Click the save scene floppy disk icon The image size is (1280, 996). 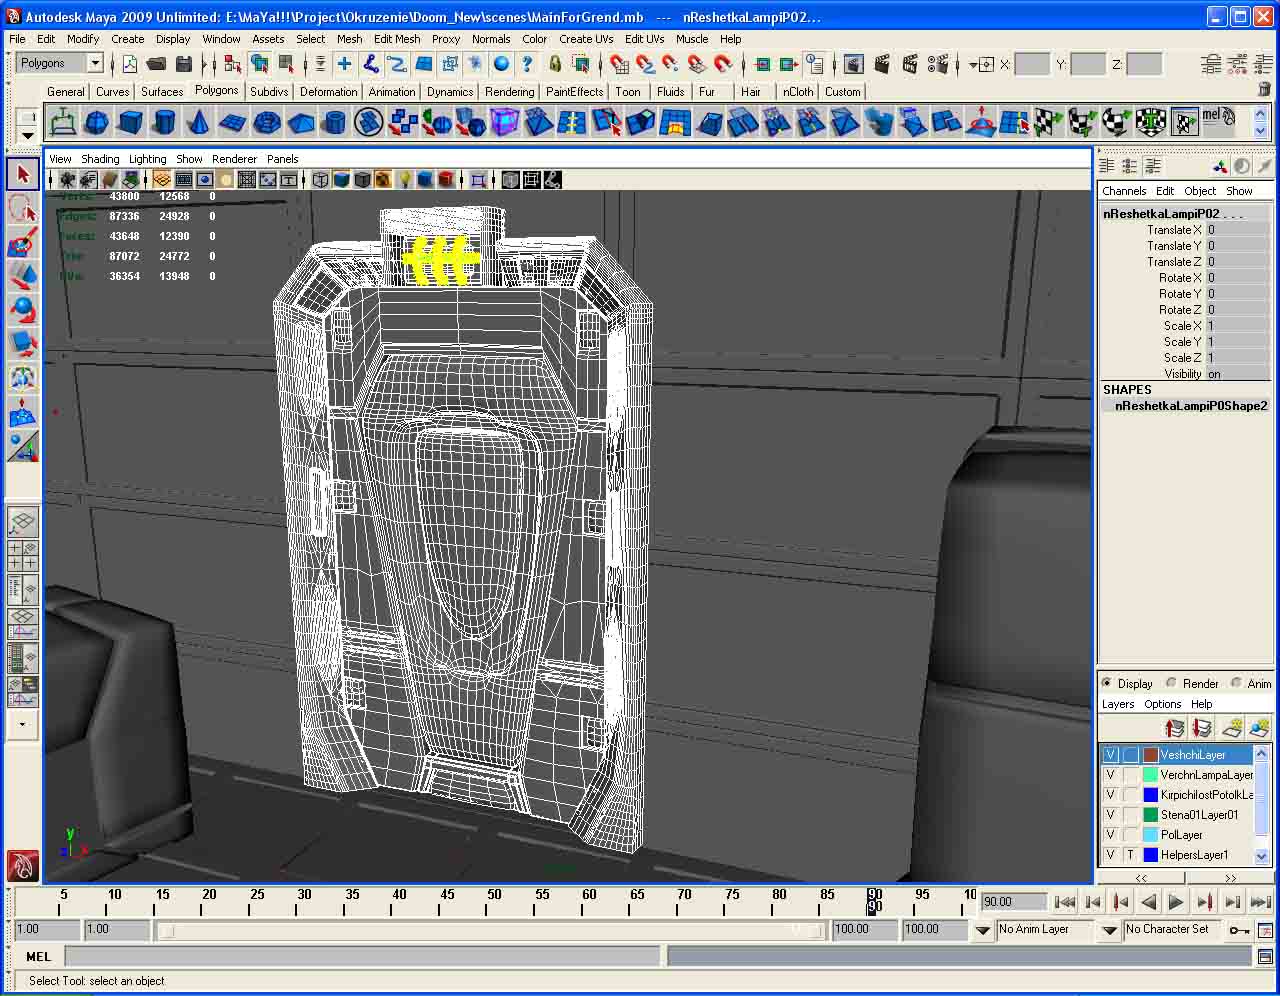coord(183,64)
